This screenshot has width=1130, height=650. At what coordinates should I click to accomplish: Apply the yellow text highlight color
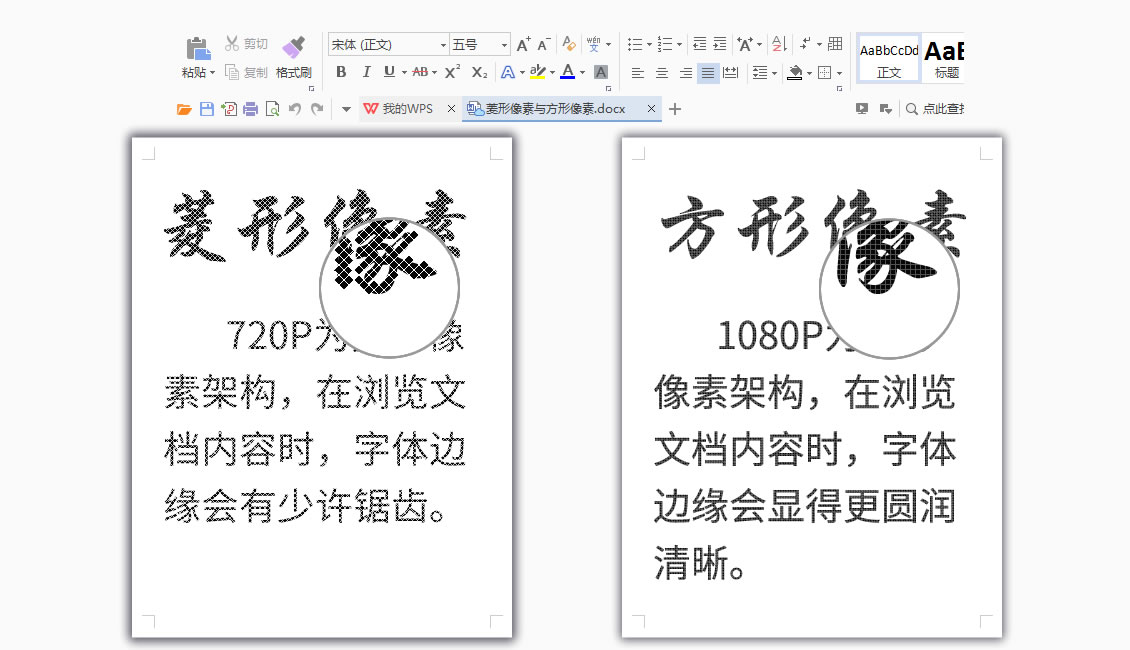537,72
